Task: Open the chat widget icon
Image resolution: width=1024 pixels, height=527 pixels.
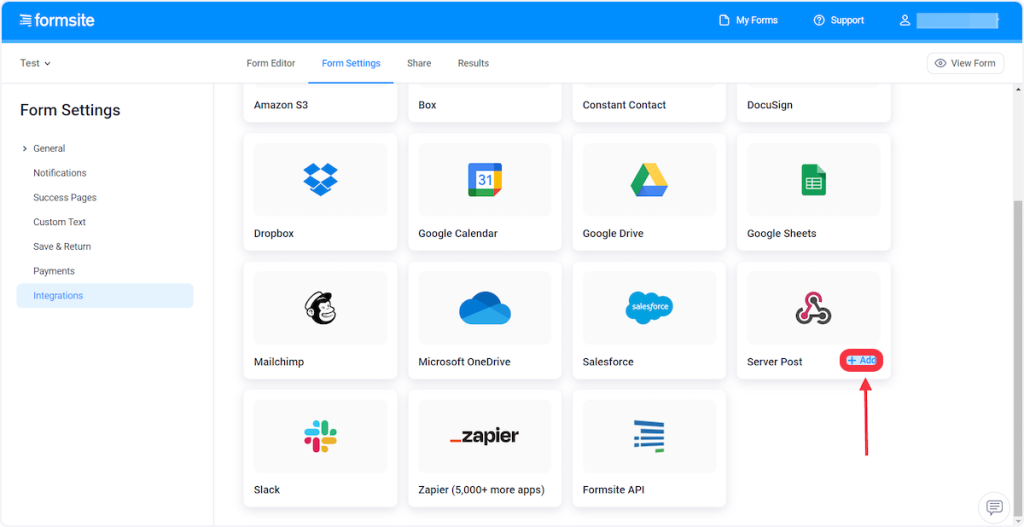Action: click(x=994, y=506)
